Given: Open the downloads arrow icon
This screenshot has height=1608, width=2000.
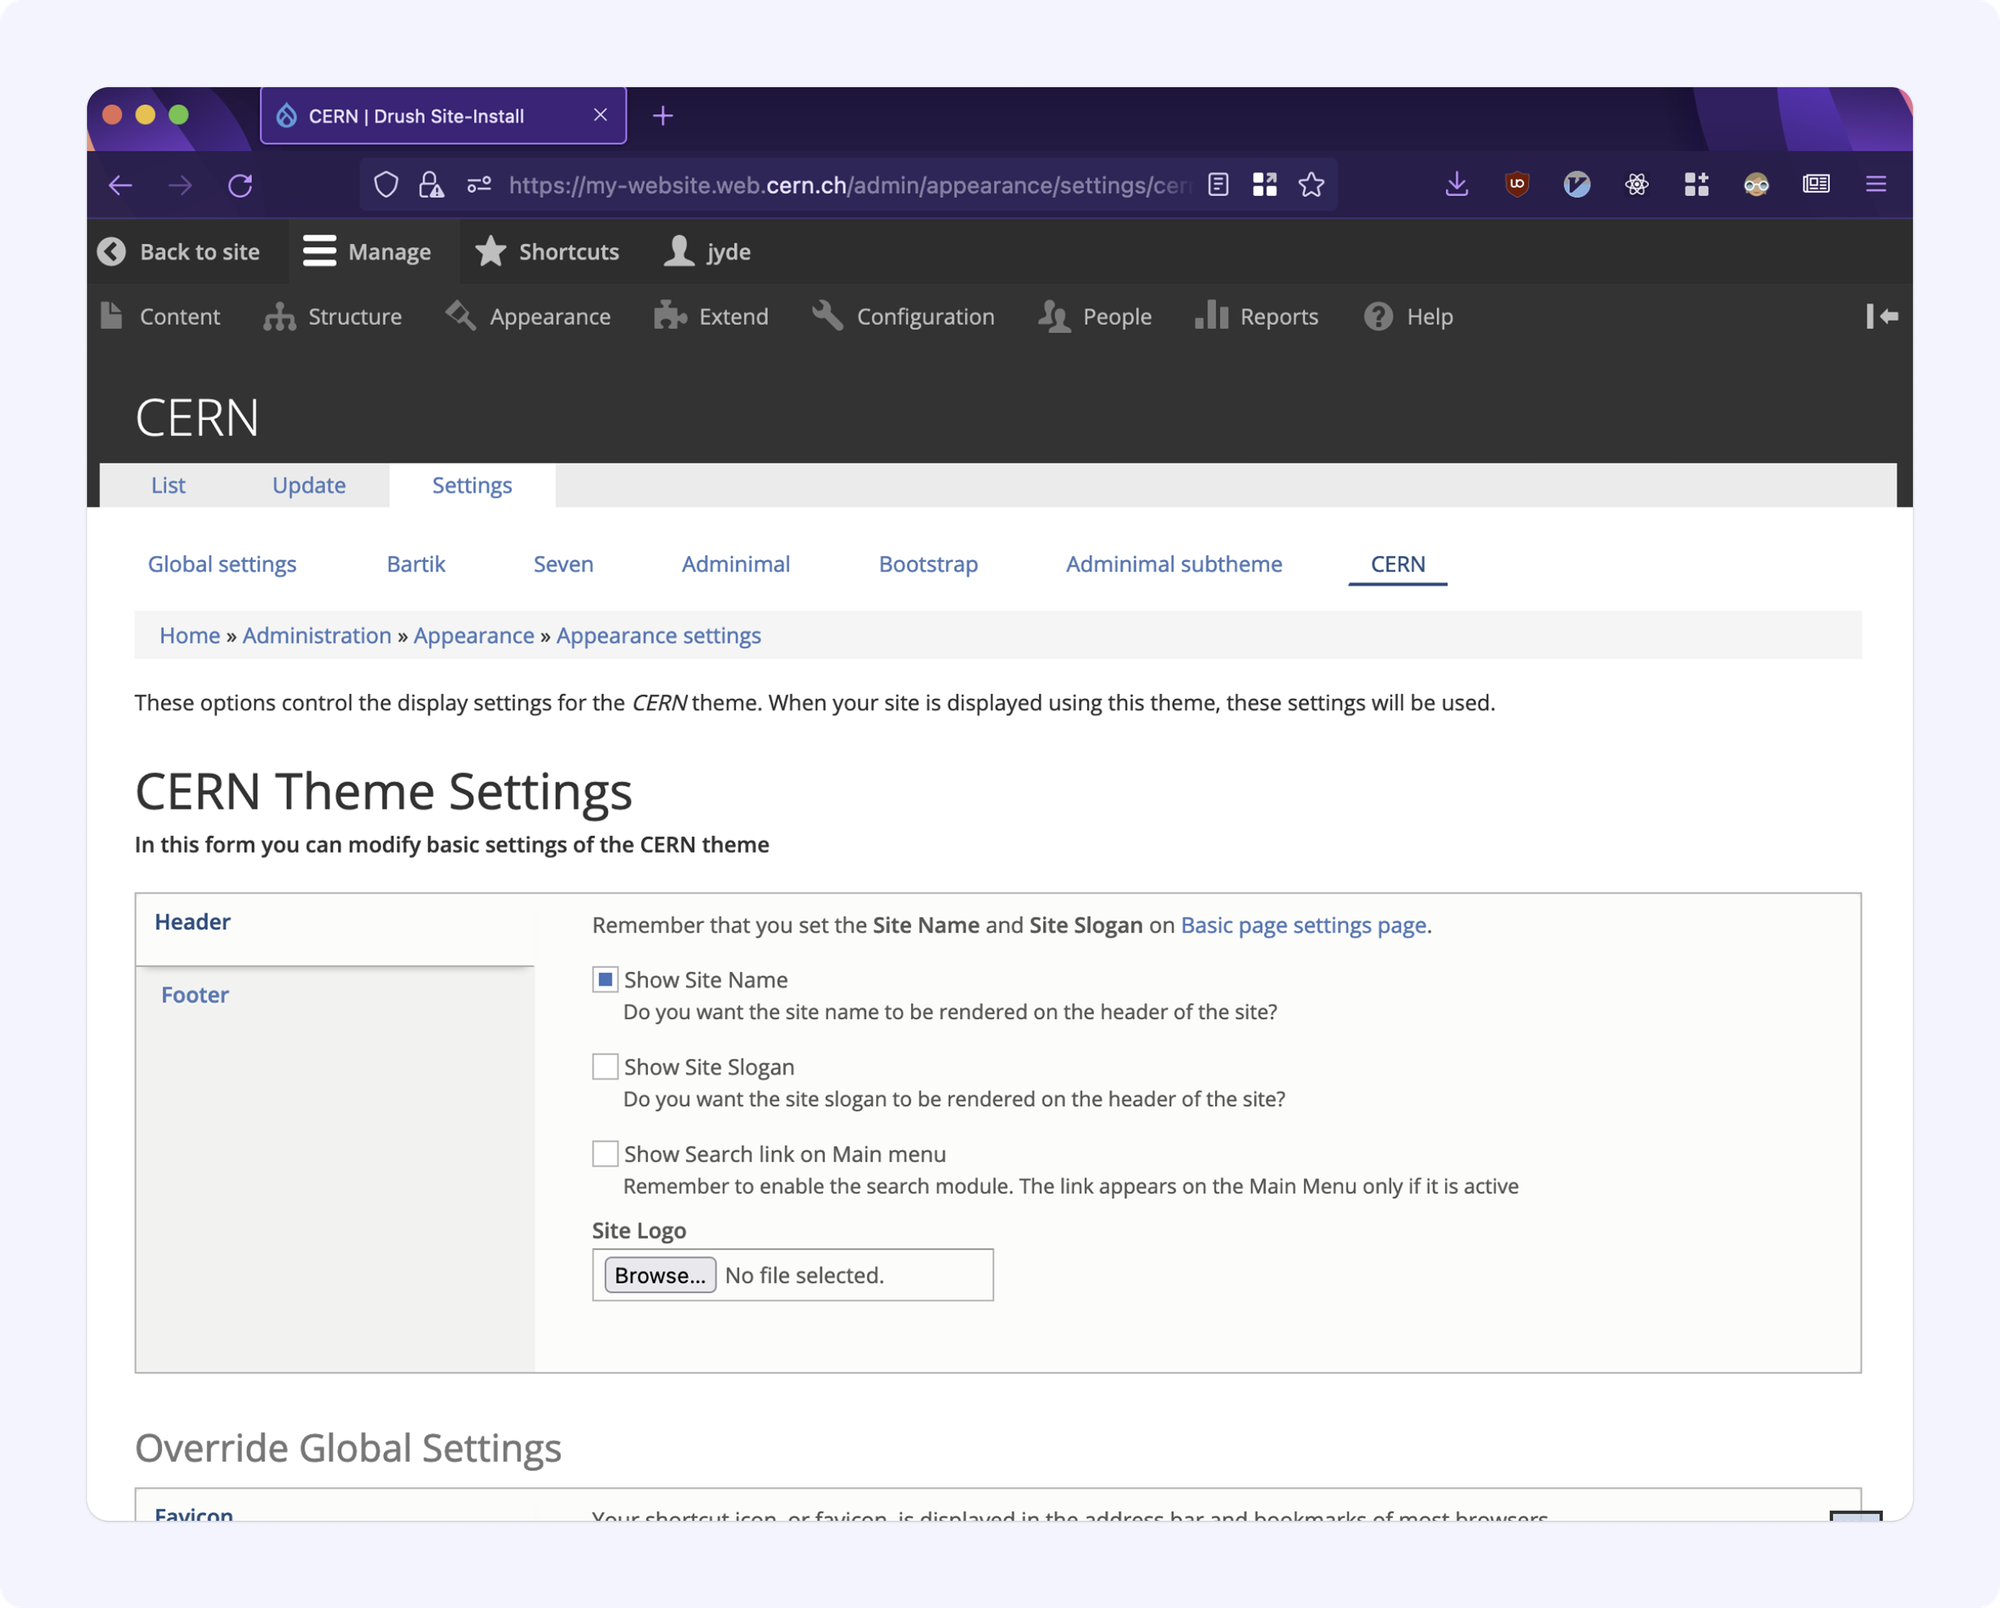Looking at the screenshot, I should point(1456,184).
